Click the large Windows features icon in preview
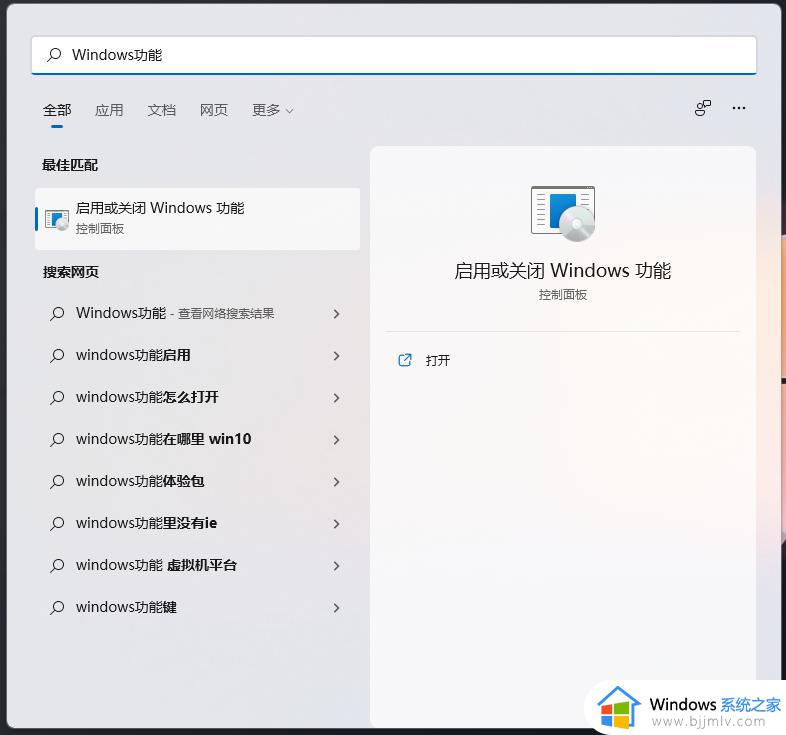This screenshot has height=735, width=786. click(563, 214)
